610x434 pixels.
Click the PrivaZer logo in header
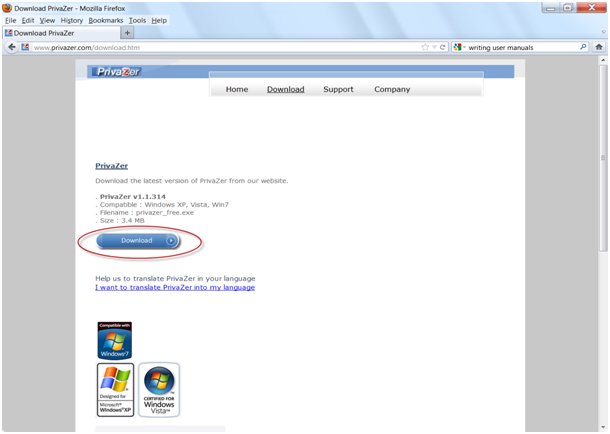118,71
